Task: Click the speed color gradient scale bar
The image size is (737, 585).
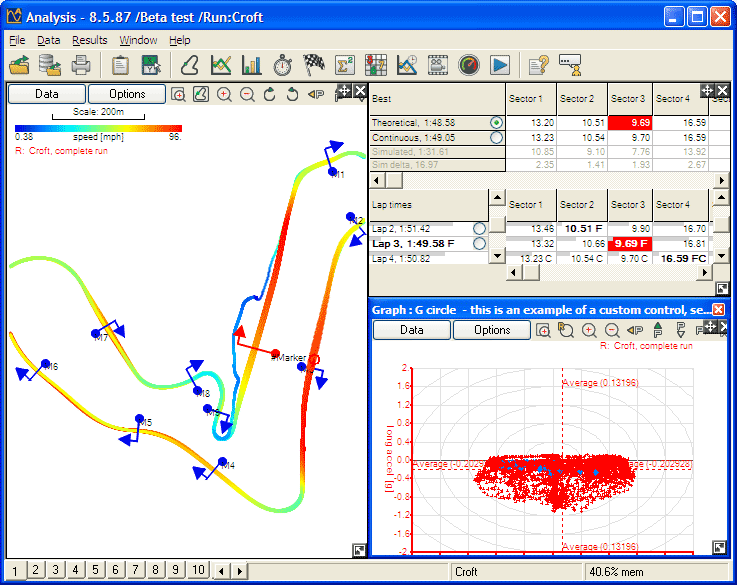Action: (x=98, y=129)
